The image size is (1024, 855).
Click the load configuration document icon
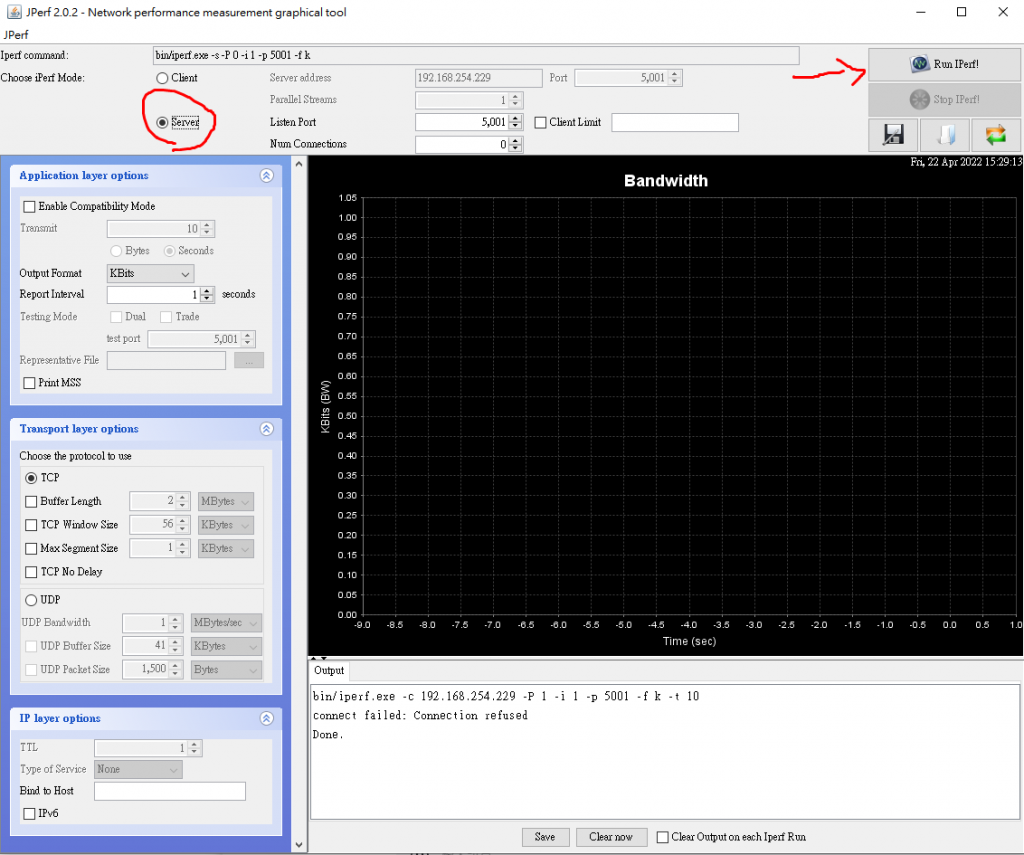pos(945,135)
